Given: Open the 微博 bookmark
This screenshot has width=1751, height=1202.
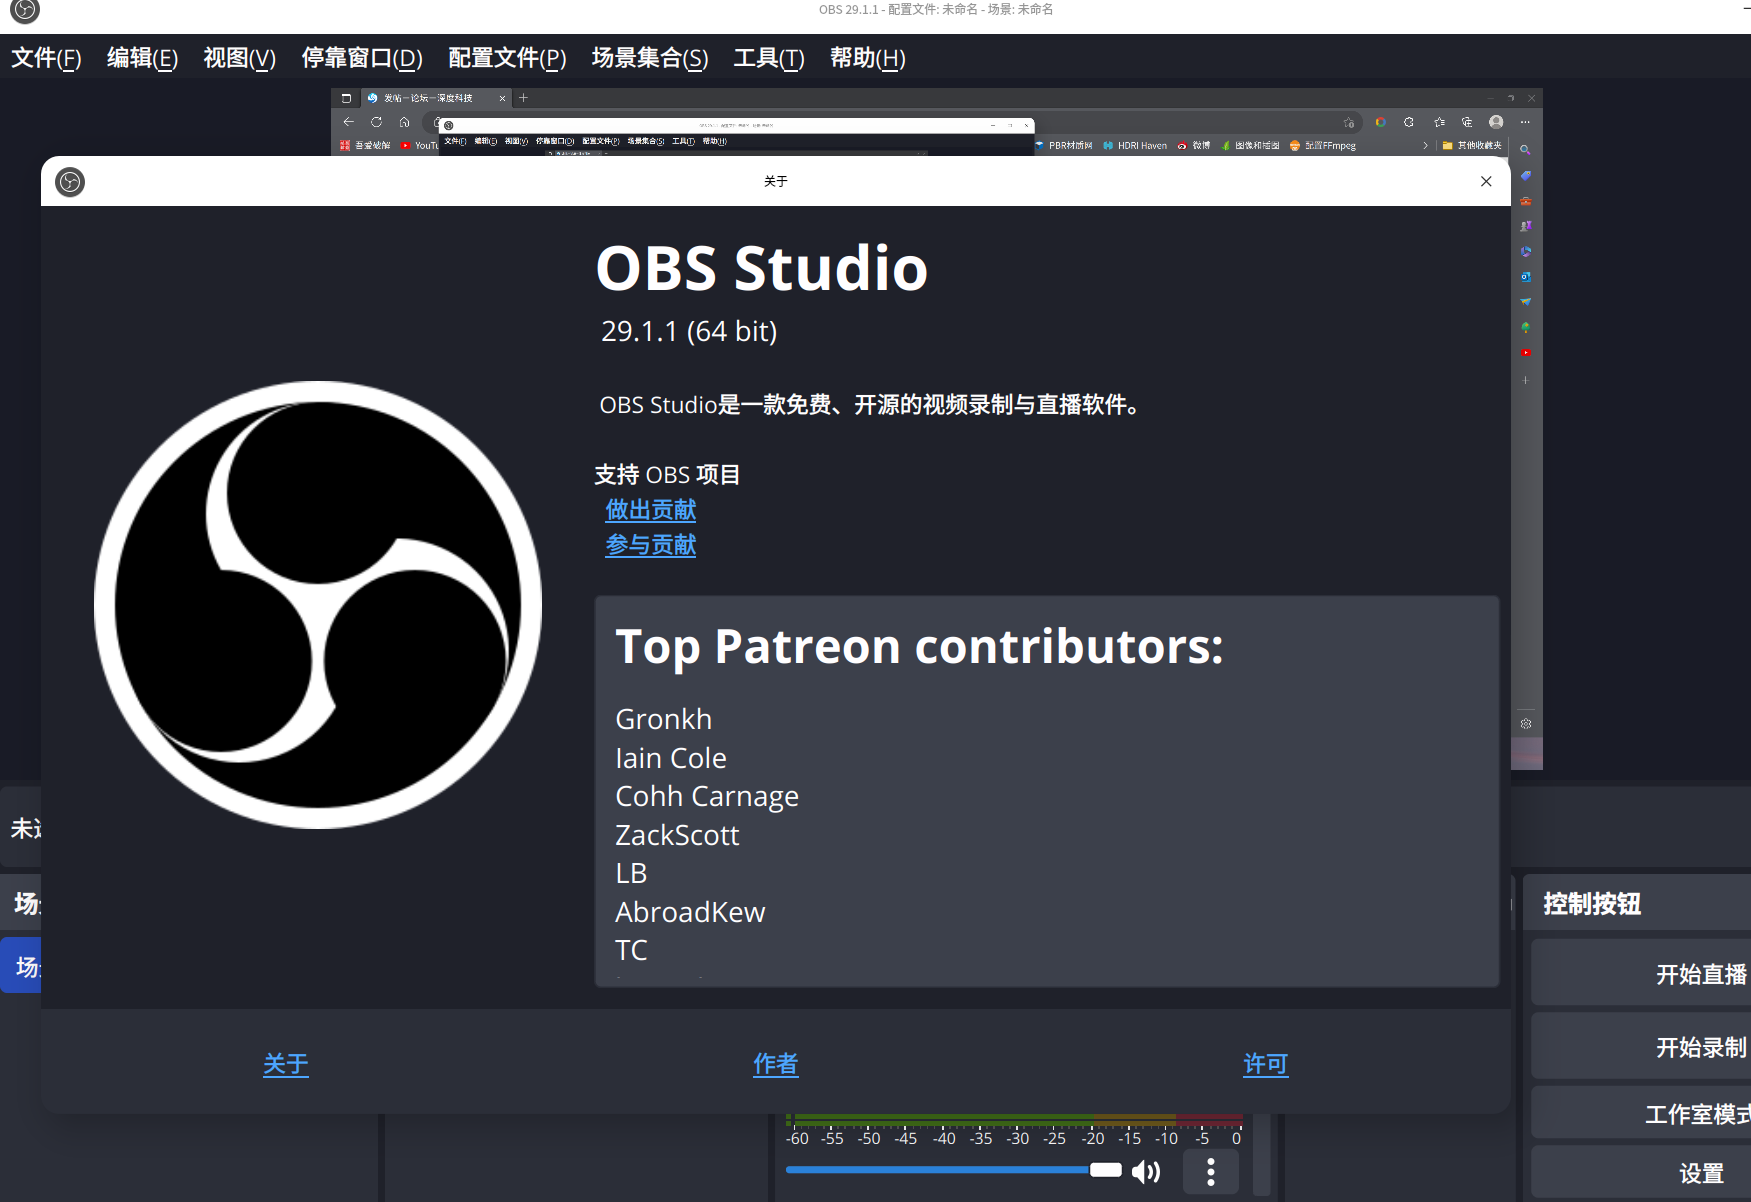Looking at the screenshot, I should [x=1195, y=146].
